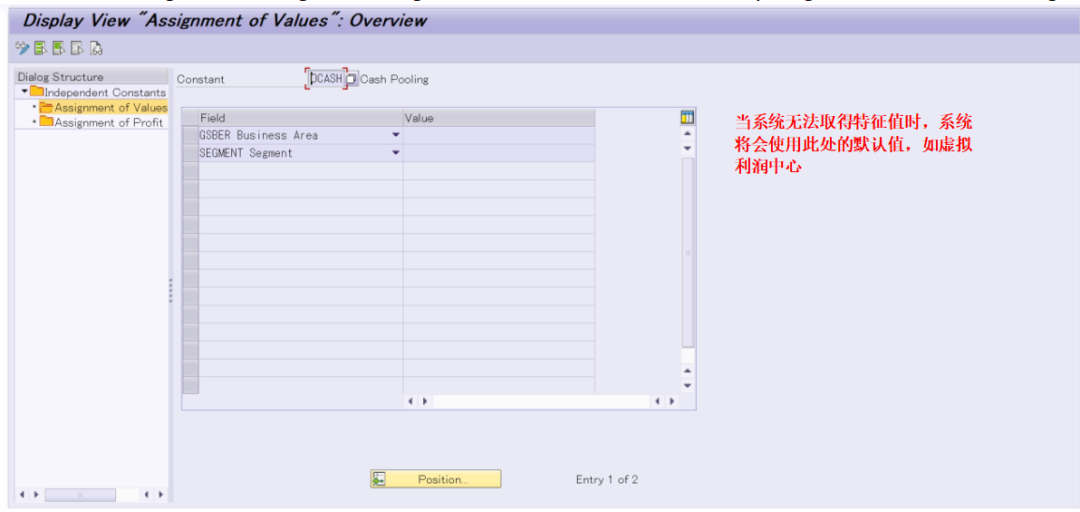Click the Deselect All toolbar icon
This screenshot has height=512, width=1080.
(77, 48)
